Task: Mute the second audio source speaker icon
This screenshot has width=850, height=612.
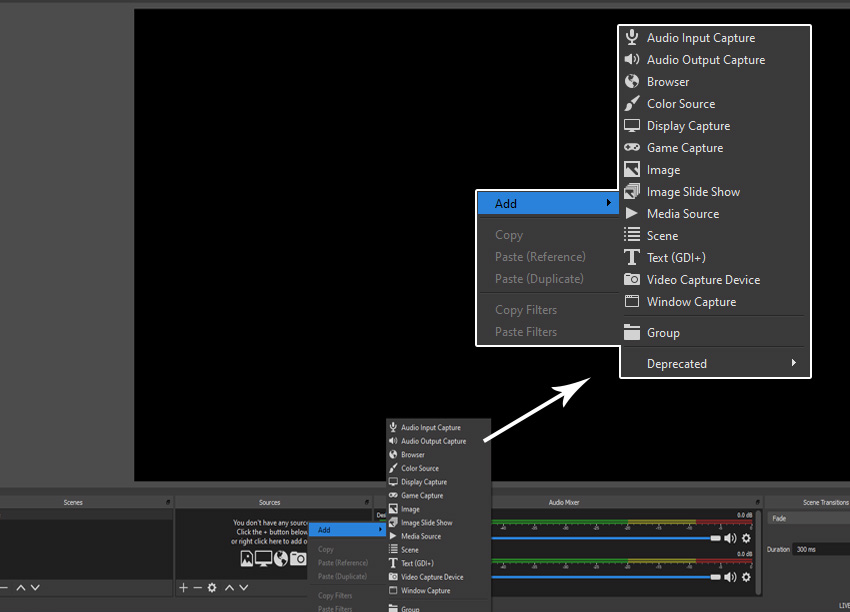Action: (729, 576)
